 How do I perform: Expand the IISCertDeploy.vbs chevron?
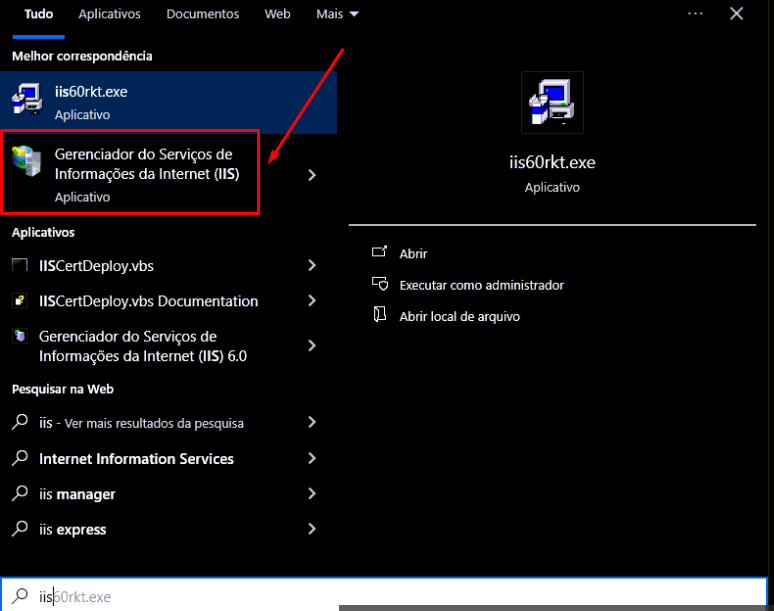click(311, 266)
